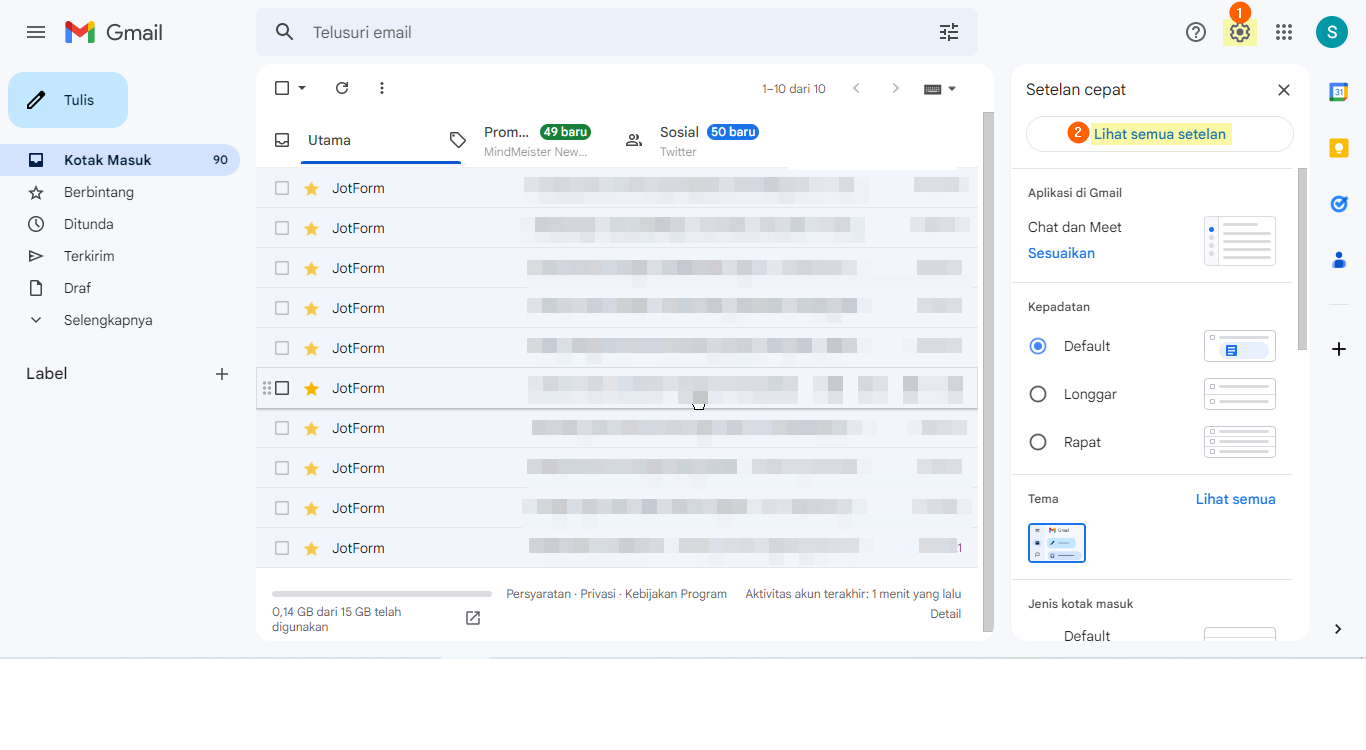The height and width of the screenshot is (750, 1366).
Task: Close the Setelan cepat panel
Action: [1284, 90]
